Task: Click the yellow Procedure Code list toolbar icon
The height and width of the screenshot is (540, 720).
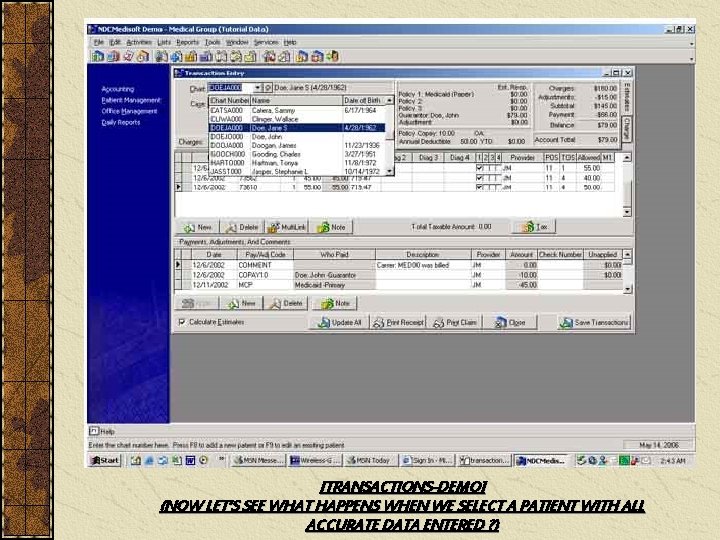Action: pos(191,56)
